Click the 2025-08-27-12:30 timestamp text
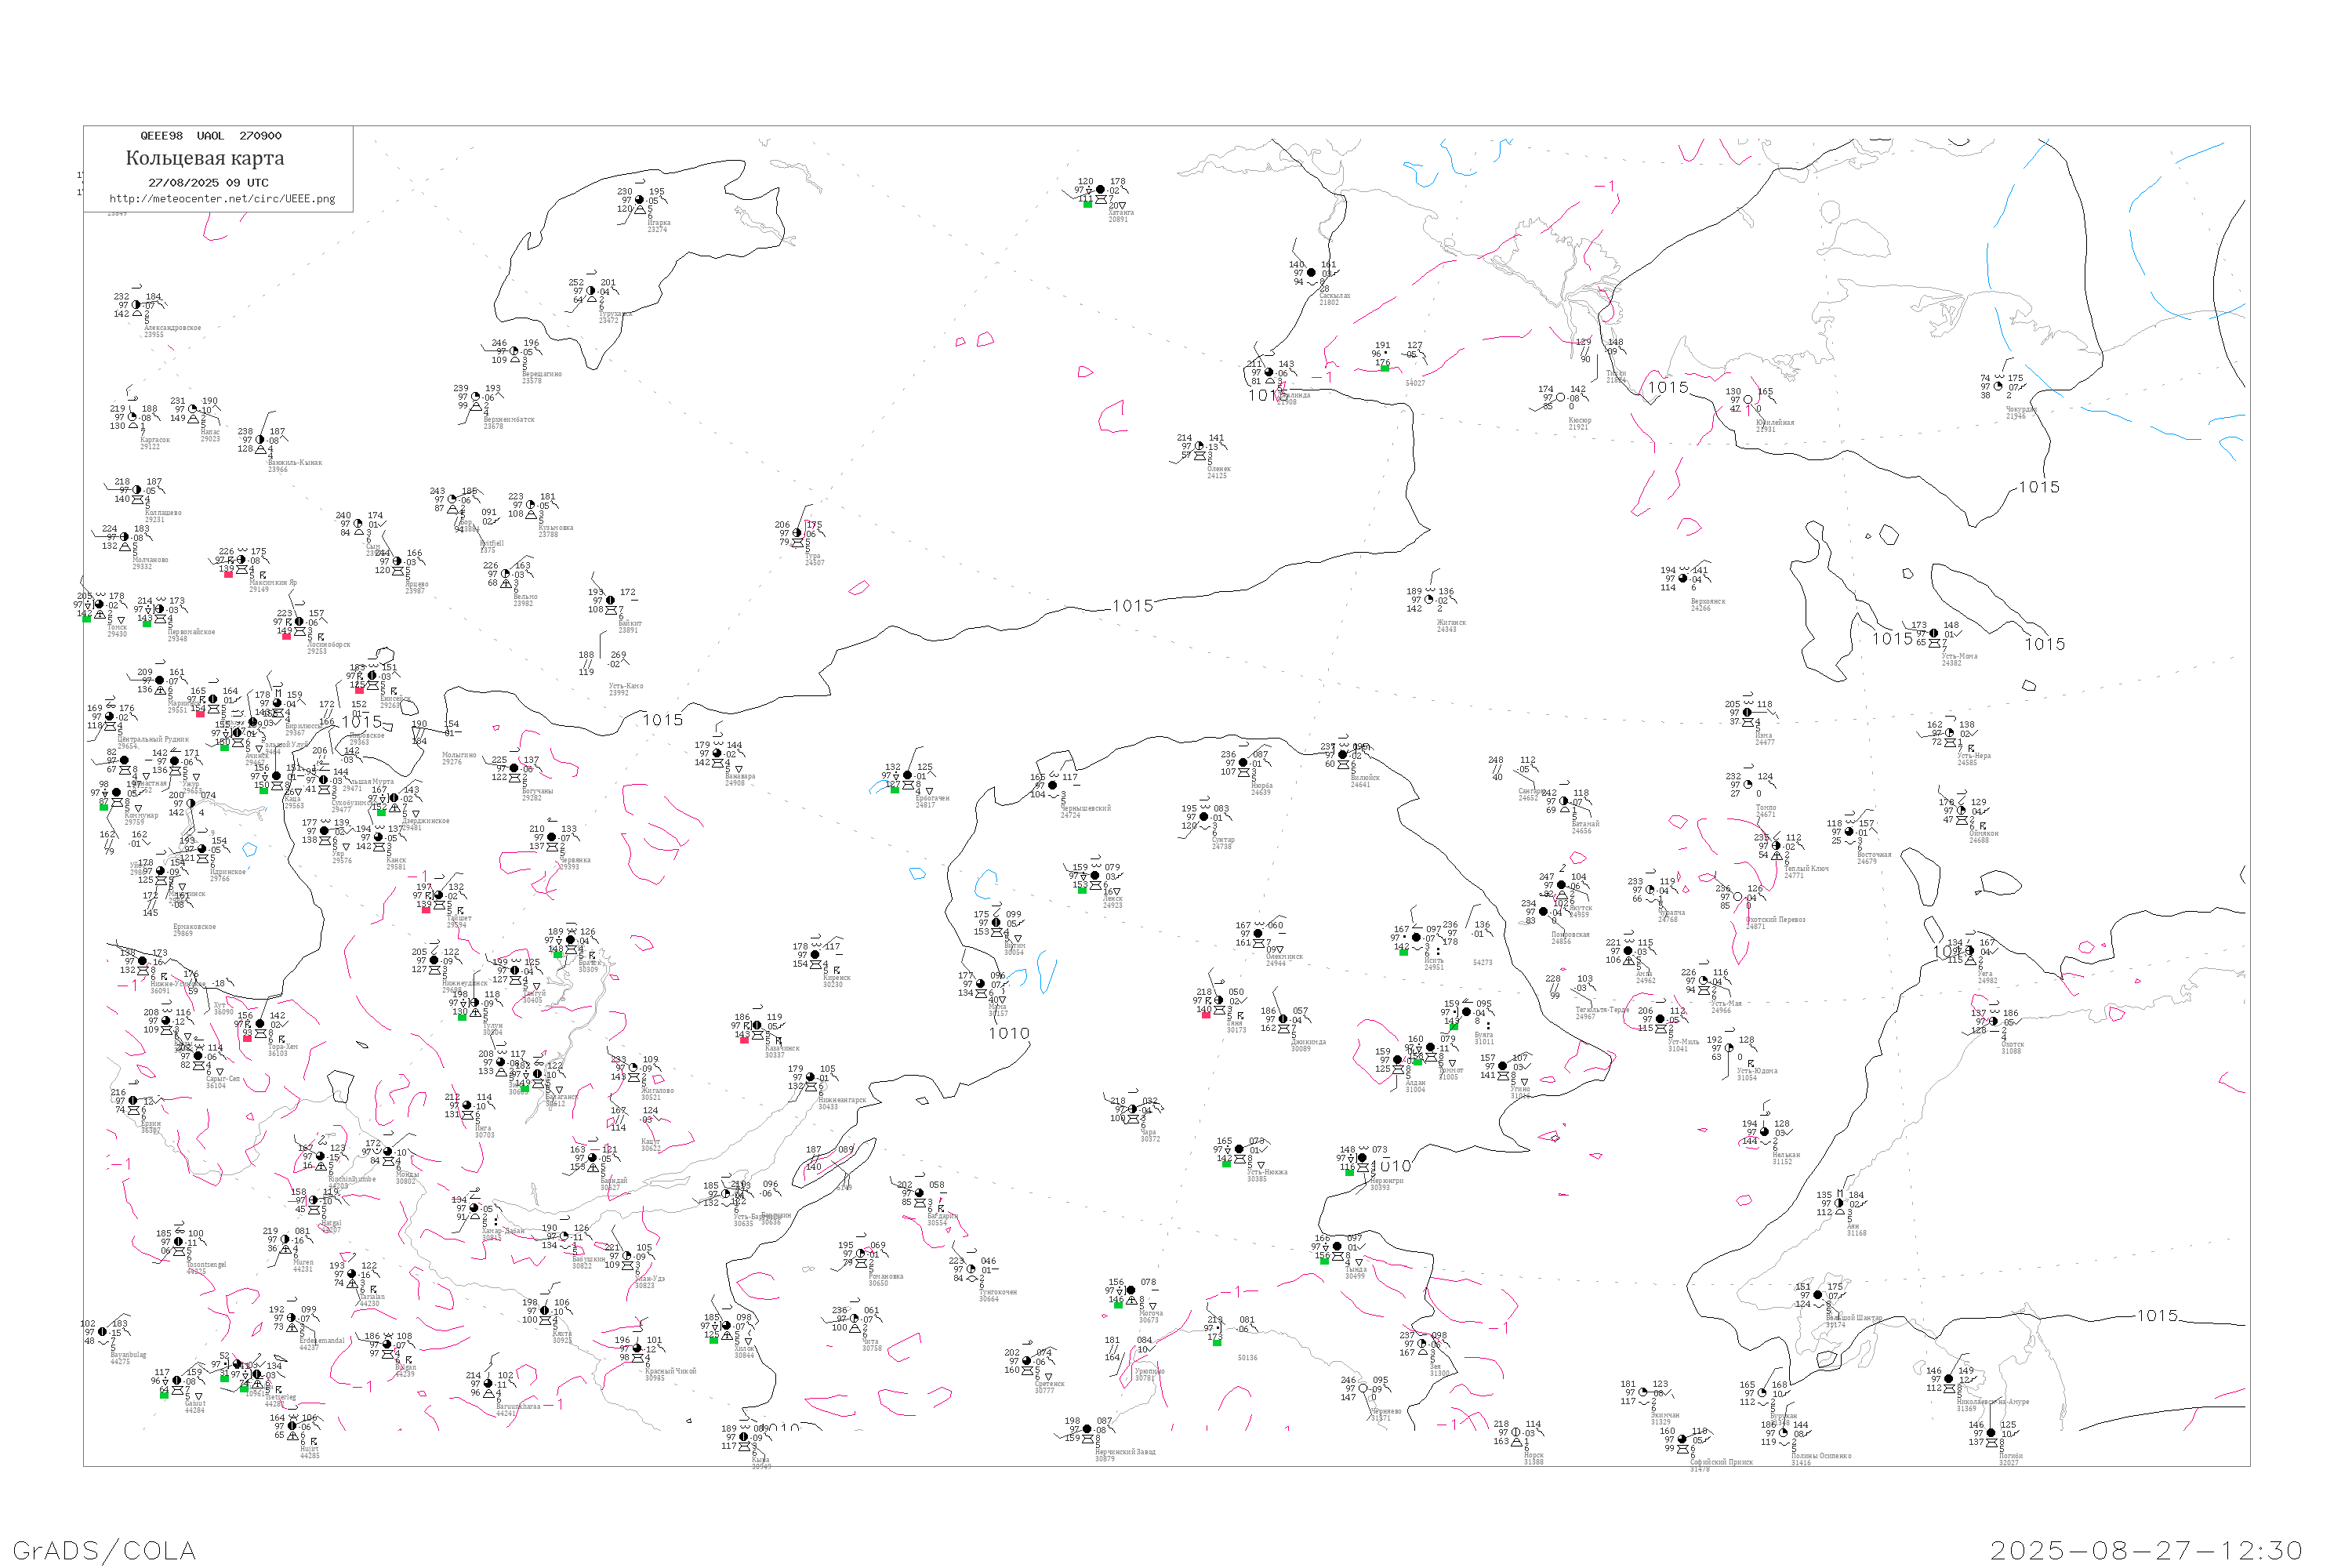 2146,1550
